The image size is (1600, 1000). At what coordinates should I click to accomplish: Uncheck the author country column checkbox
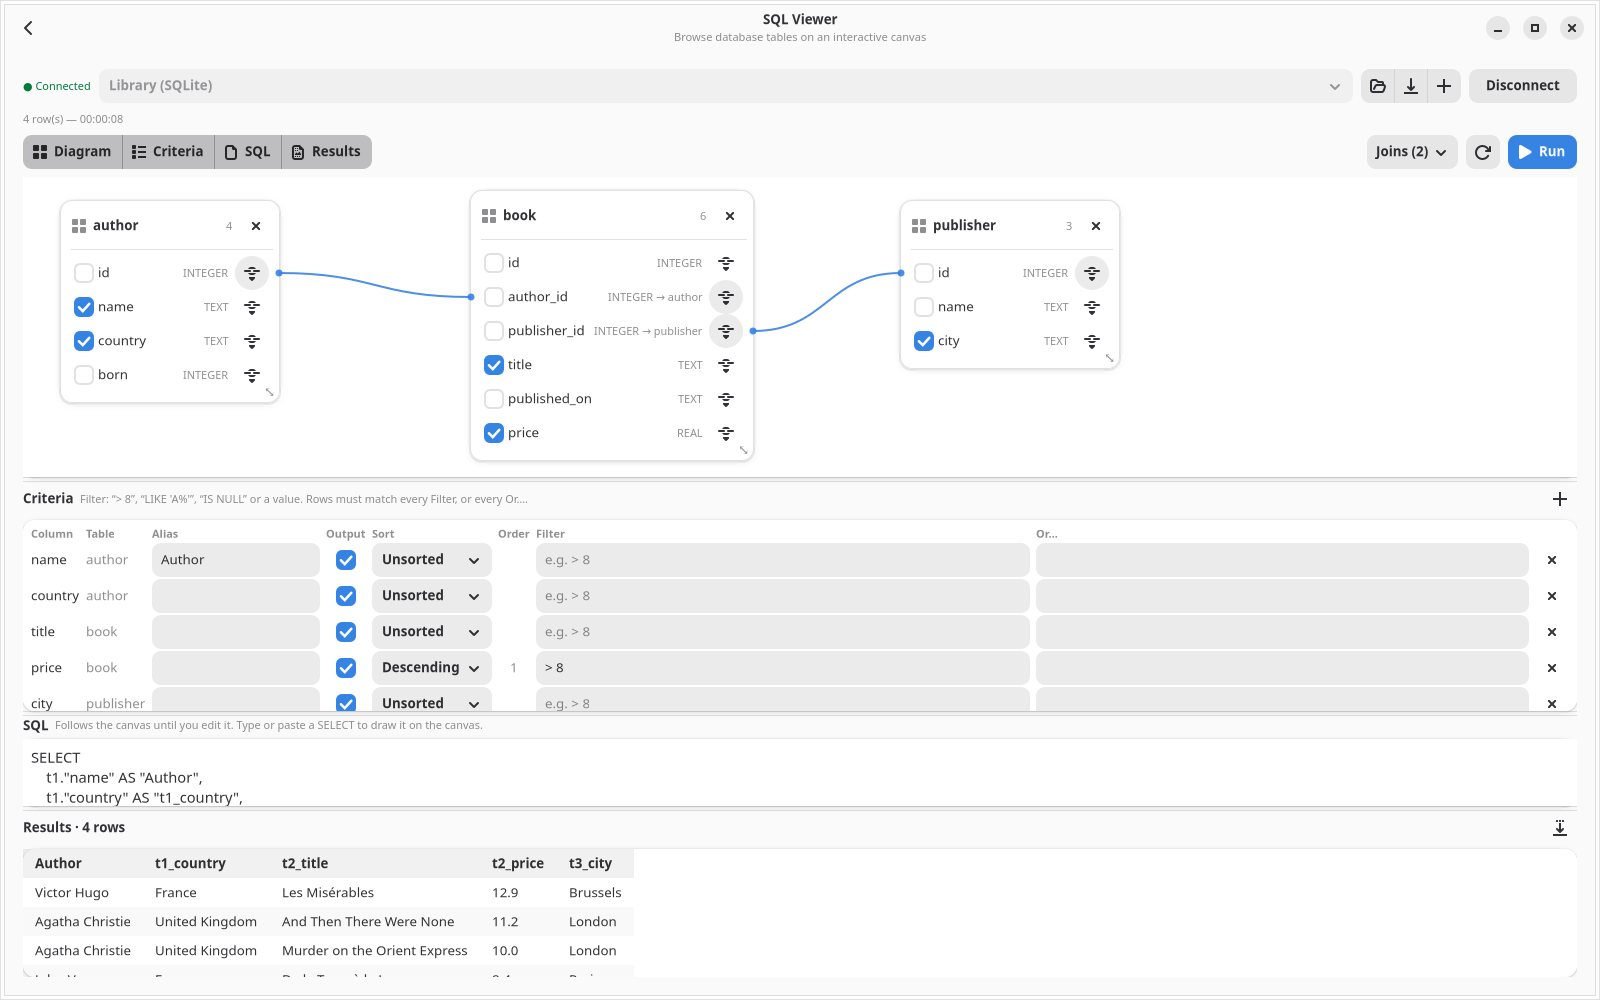84,341
